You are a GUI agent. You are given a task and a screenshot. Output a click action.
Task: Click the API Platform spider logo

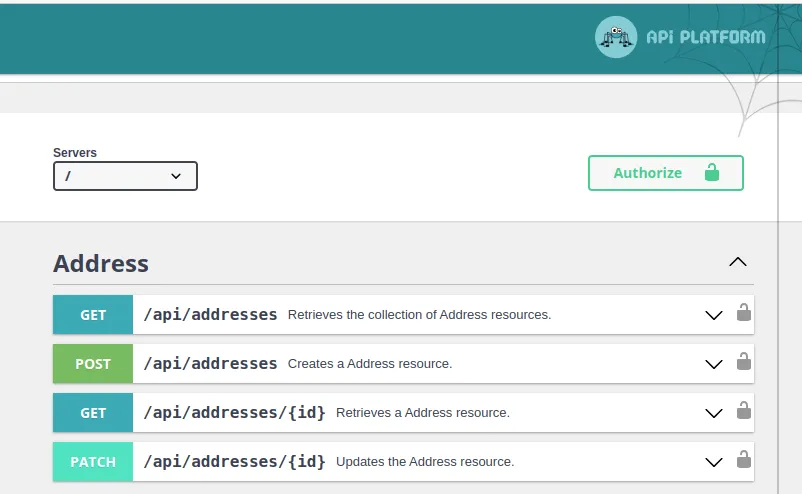pos(616,37)
